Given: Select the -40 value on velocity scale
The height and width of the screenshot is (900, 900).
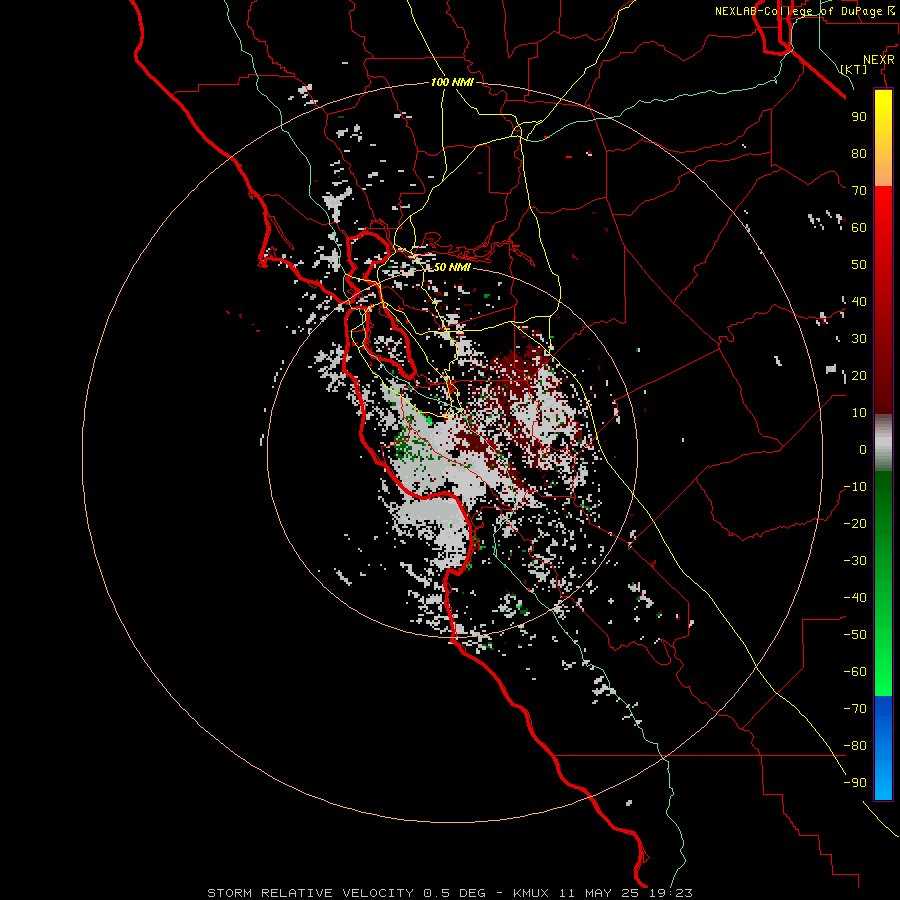Looking at the screenshot, I should click(855, 598).
